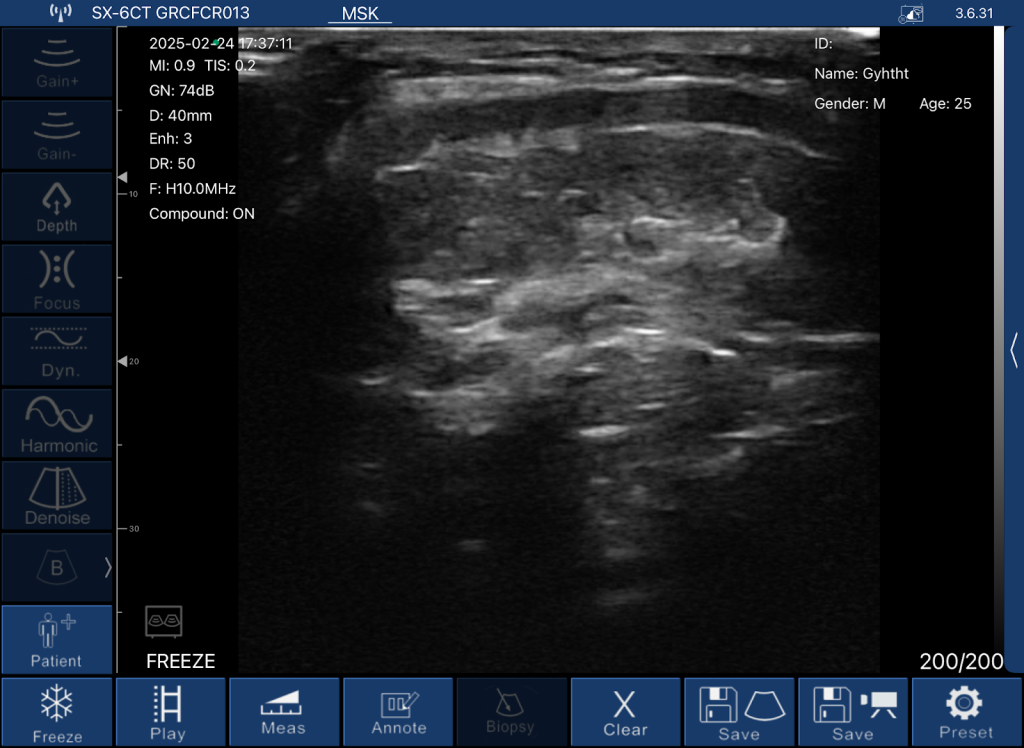The height and width of the screenshot is (748, 1024).
Task: Tap the wireless probe signal icon
Action: click(x=61, y=12)
